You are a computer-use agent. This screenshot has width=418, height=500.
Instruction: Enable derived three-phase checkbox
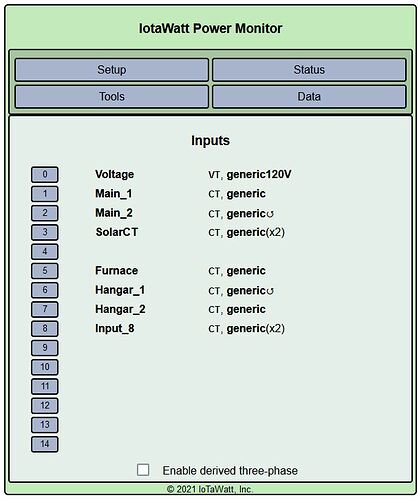pos(143,470)
